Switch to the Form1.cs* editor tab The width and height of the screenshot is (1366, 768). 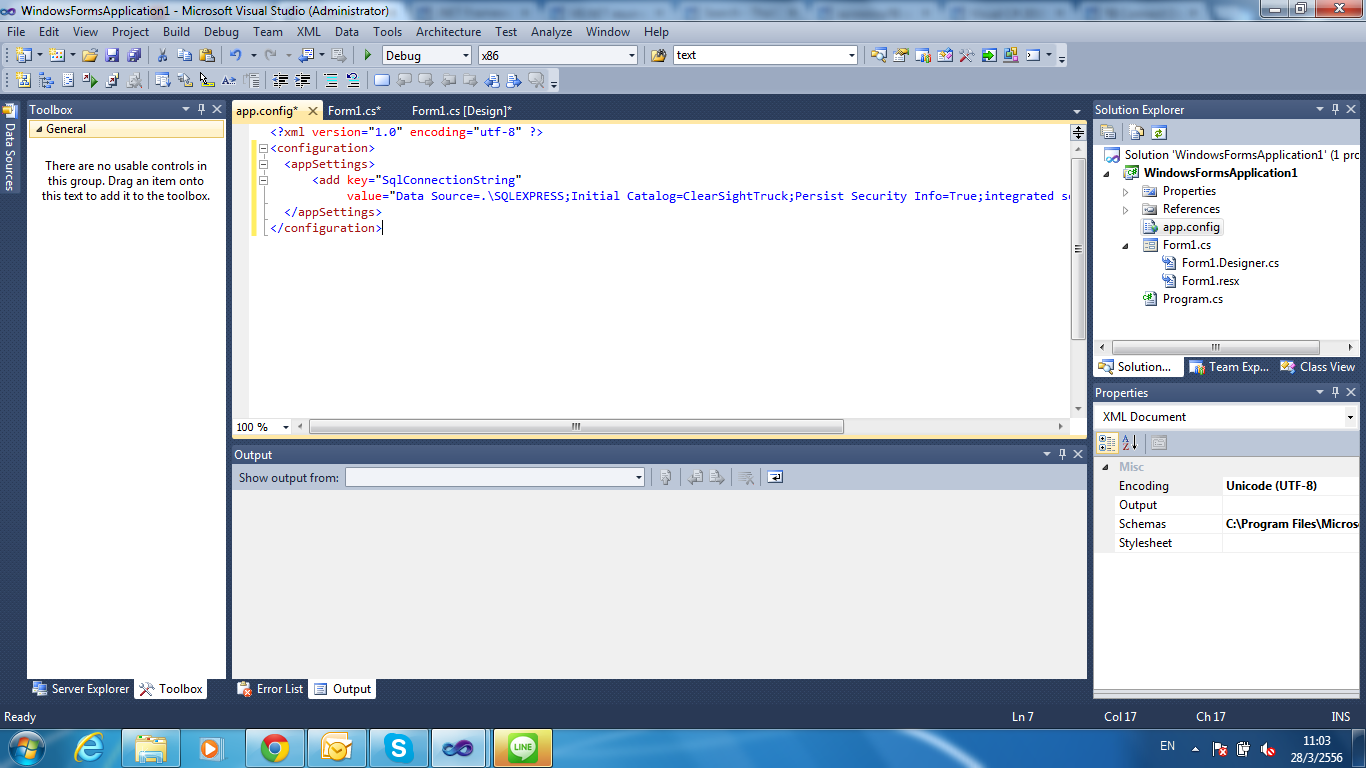coord(354,111)
